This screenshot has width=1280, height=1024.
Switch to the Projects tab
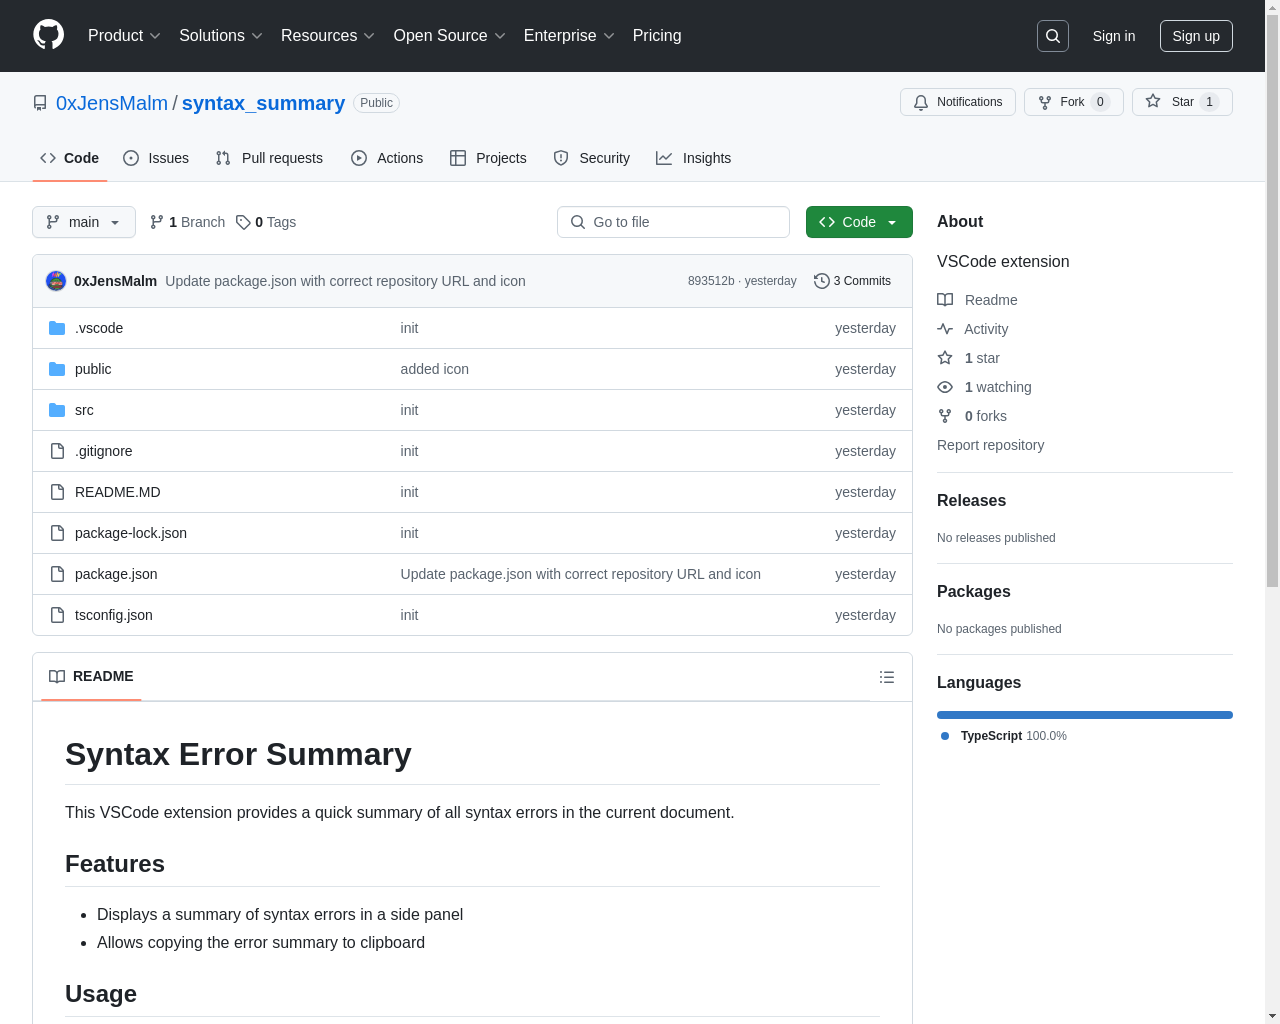(488, 158)
